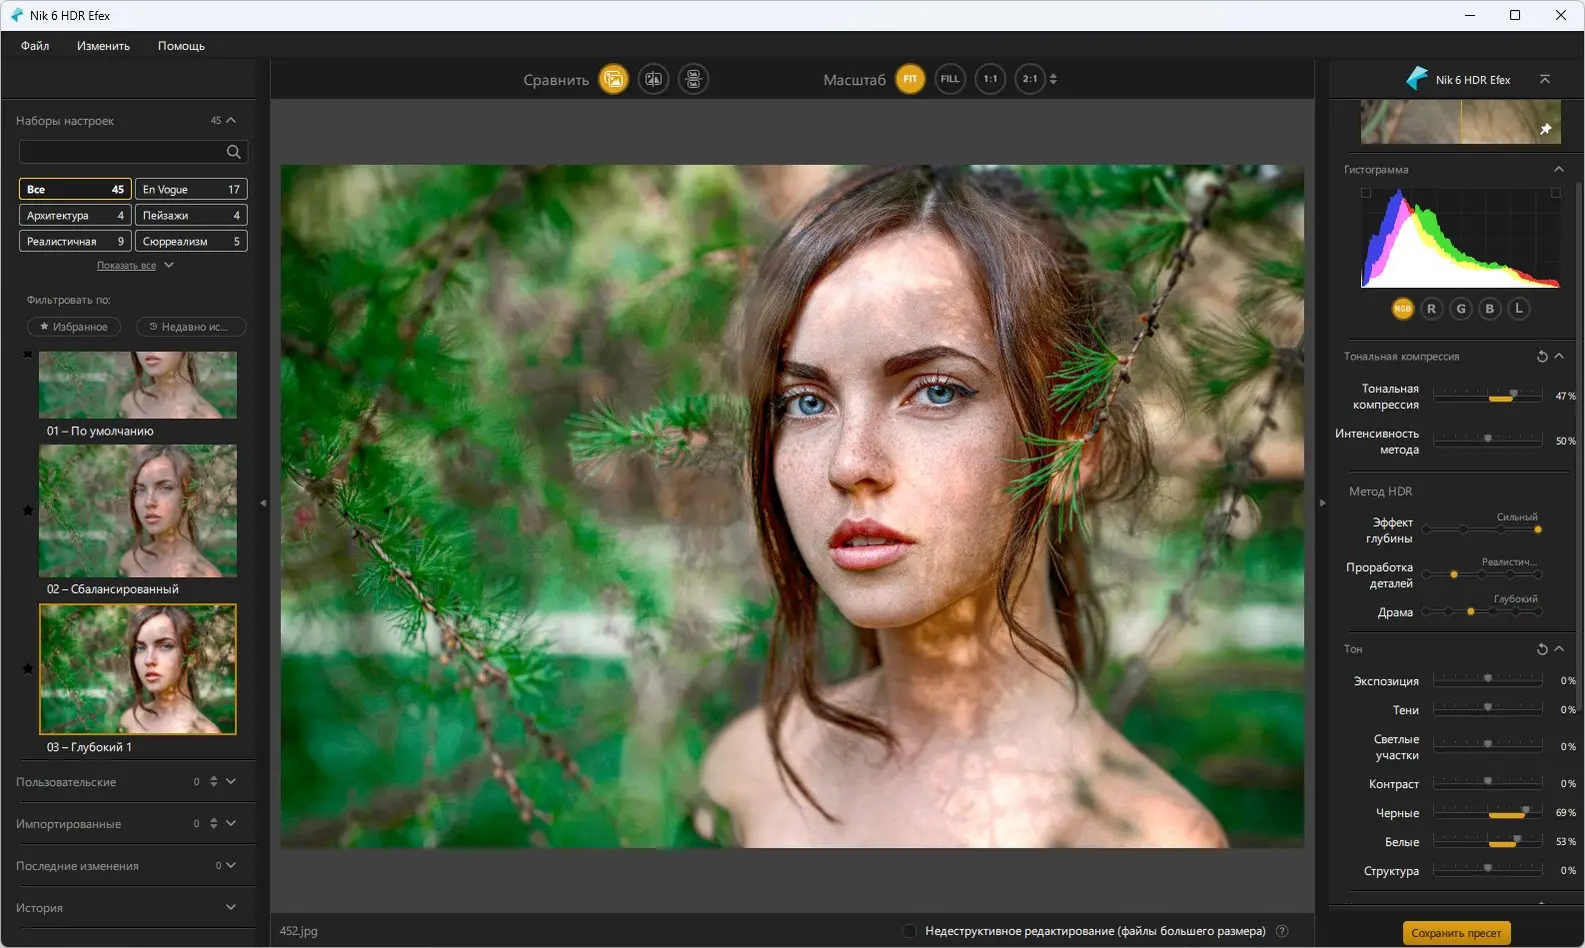This screenshot has height=948, width=1585.
Task: Click the Сохранить пресет button
Action: pos(1456,933)
